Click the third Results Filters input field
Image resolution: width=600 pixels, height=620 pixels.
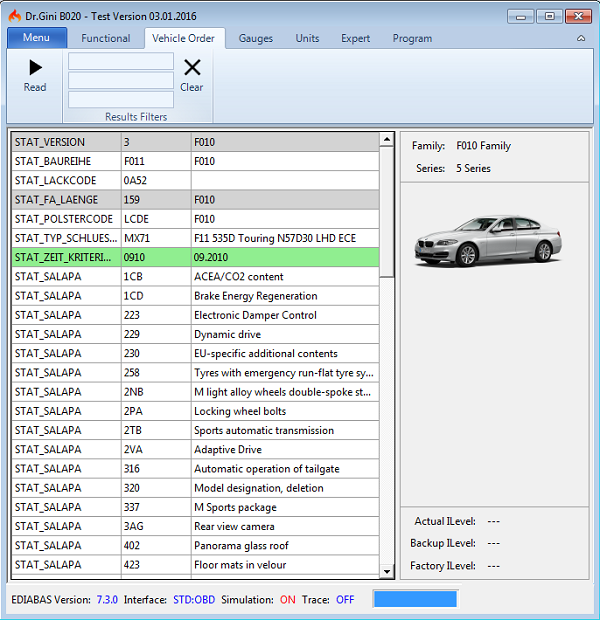121,99
